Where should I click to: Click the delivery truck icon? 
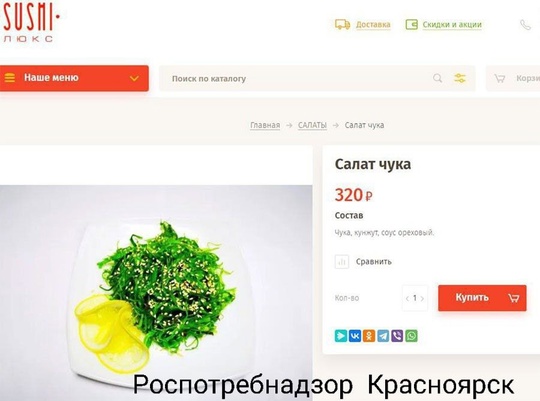(x=342, y=24)
